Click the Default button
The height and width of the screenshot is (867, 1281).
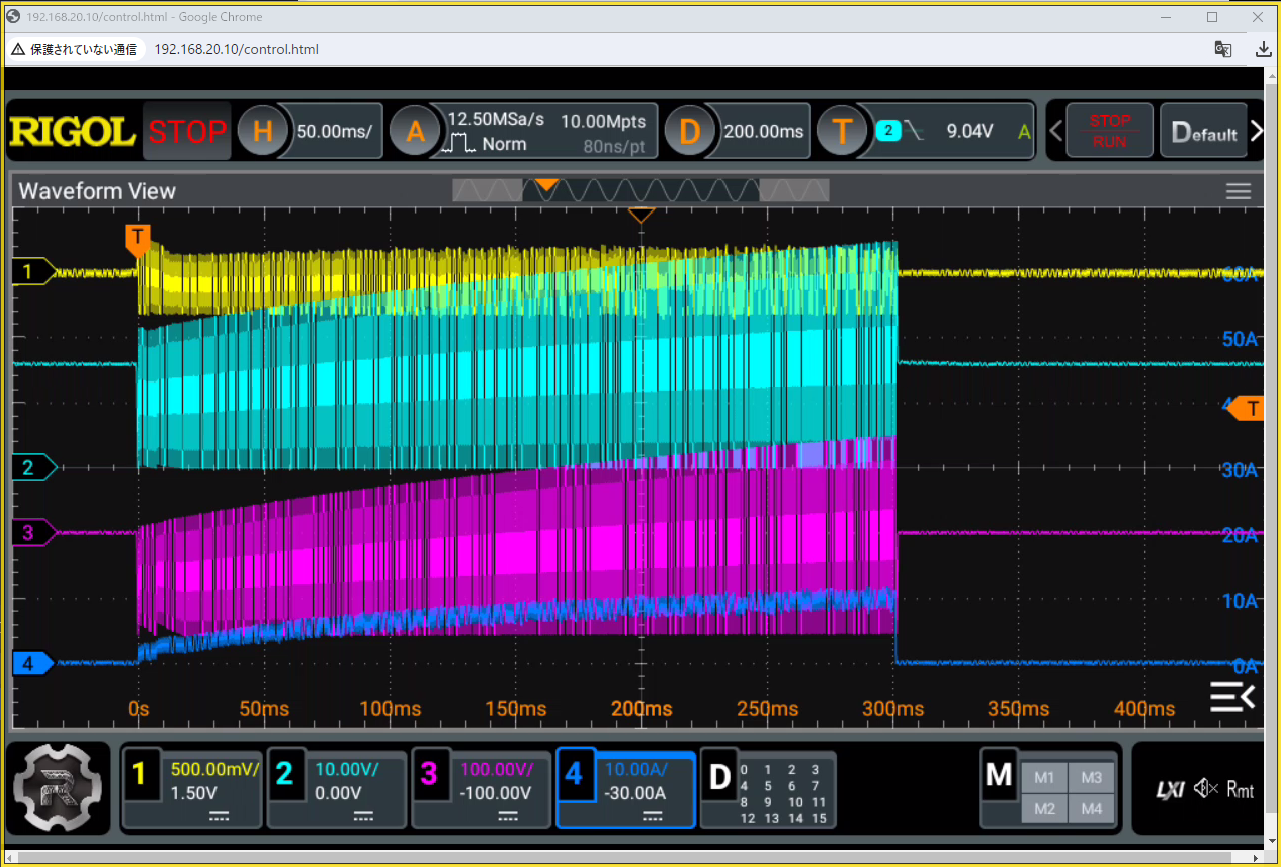click(1204, 131)
